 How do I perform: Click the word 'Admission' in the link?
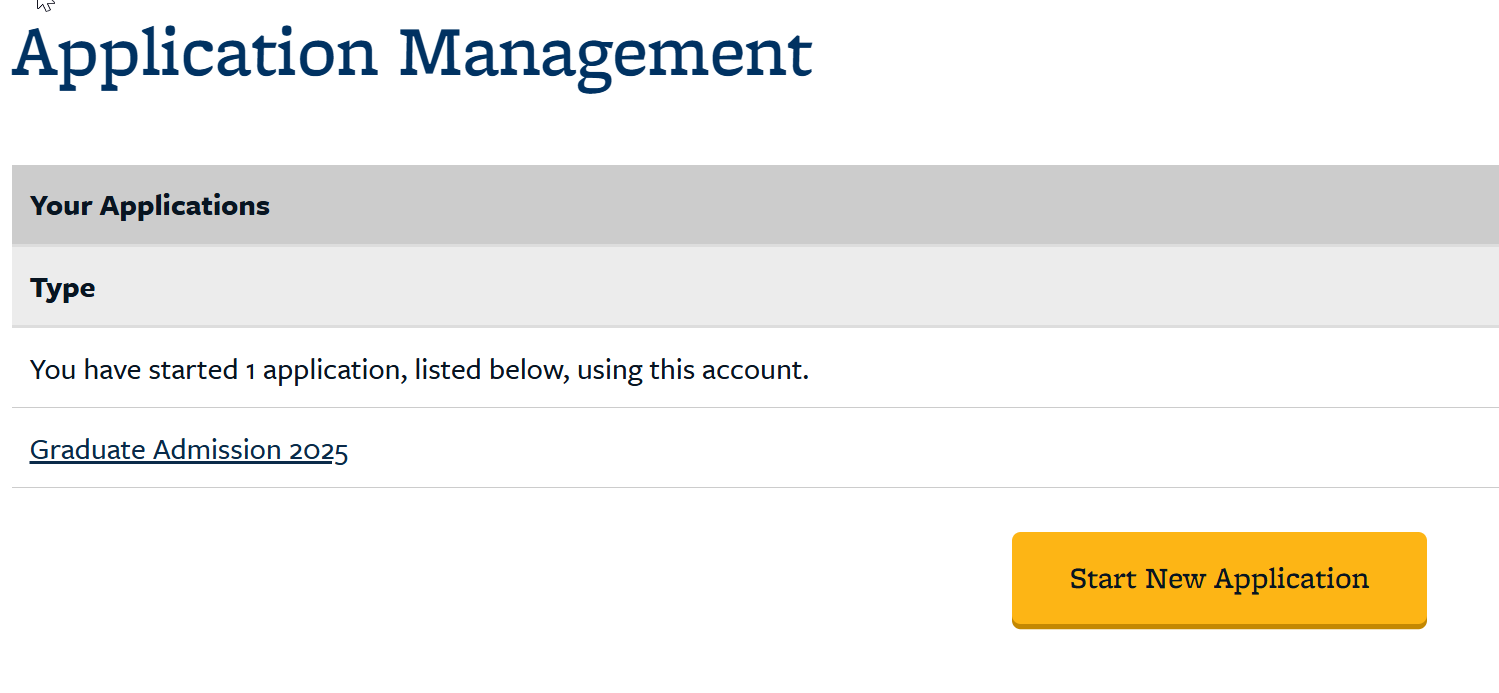[x=217, y=450]
